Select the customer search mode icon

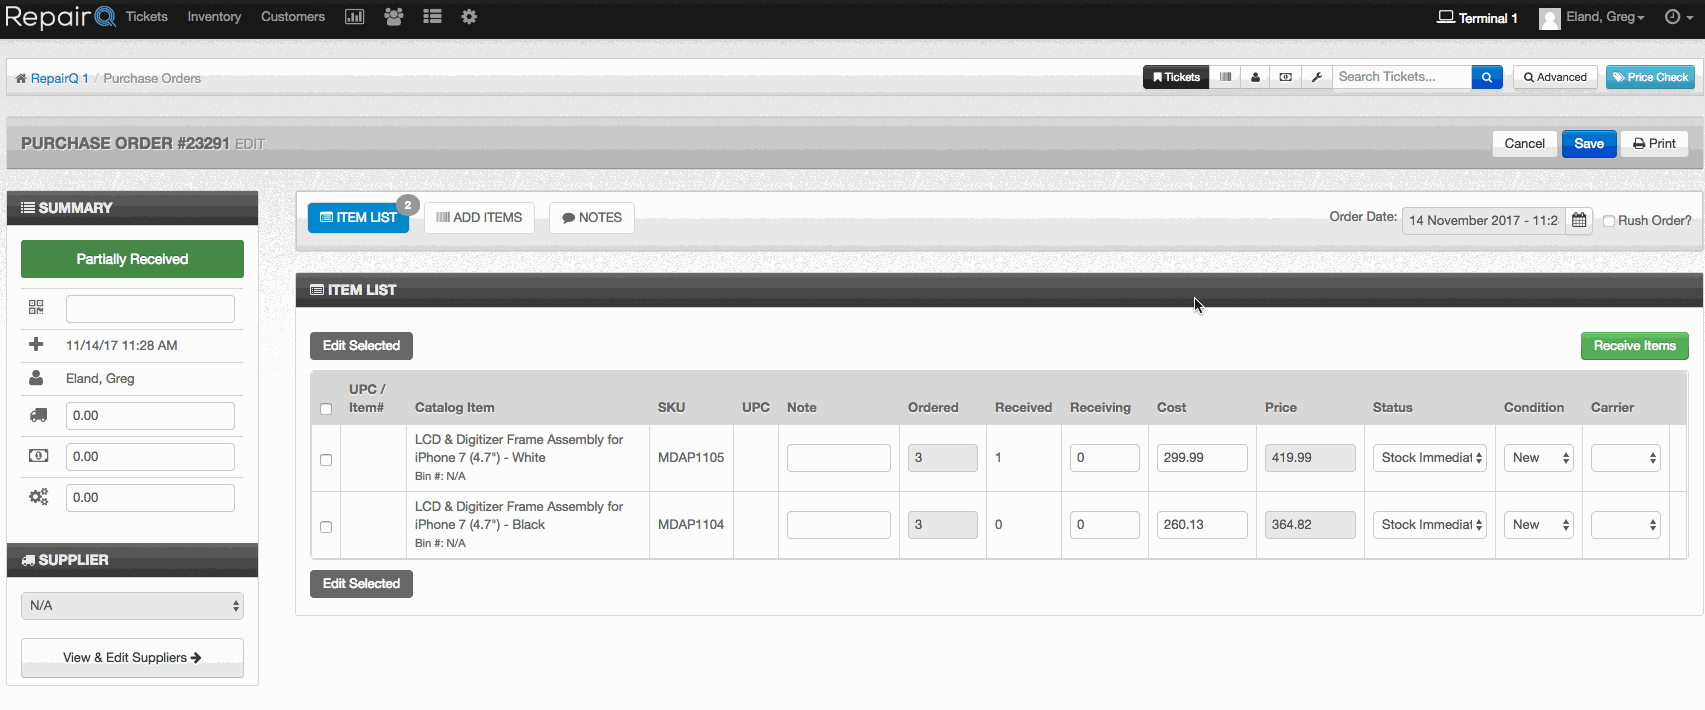click(1255, 77)
